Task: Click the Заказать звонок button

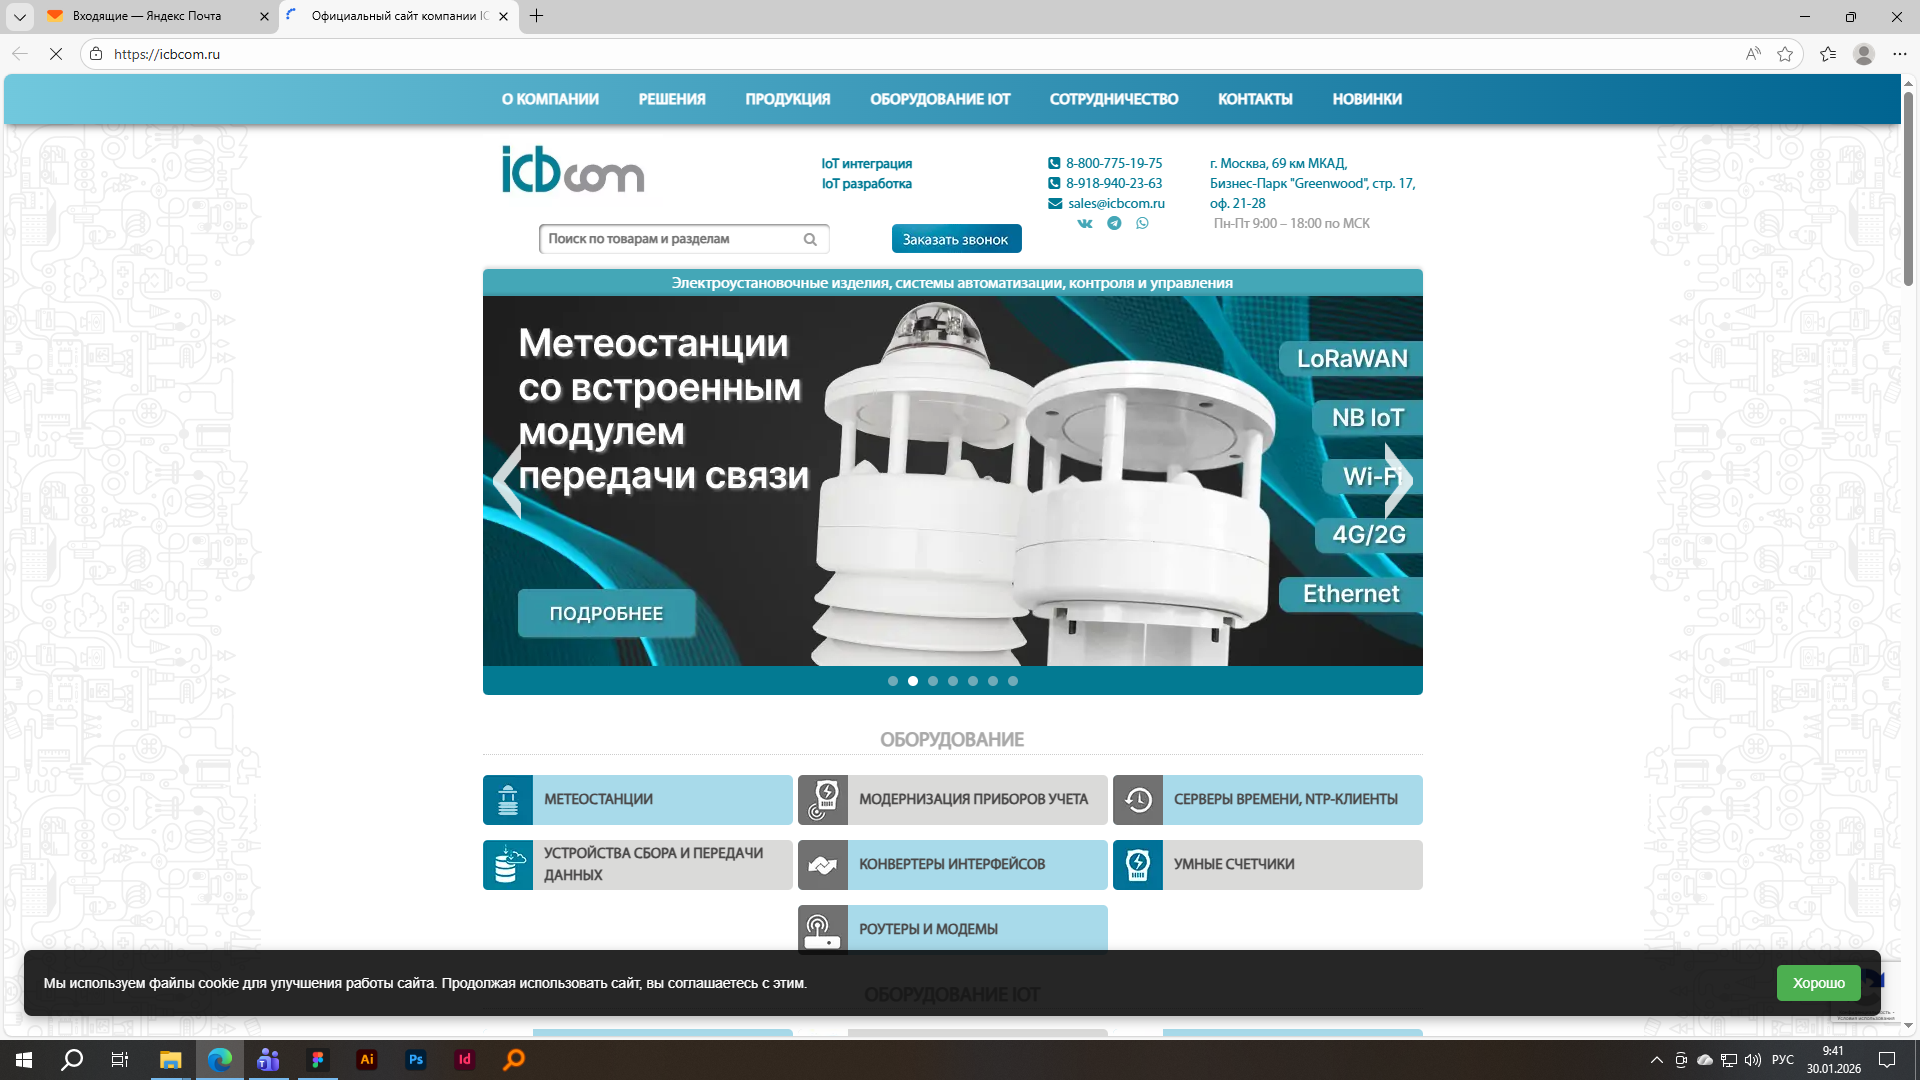Action: coord(955,238)
